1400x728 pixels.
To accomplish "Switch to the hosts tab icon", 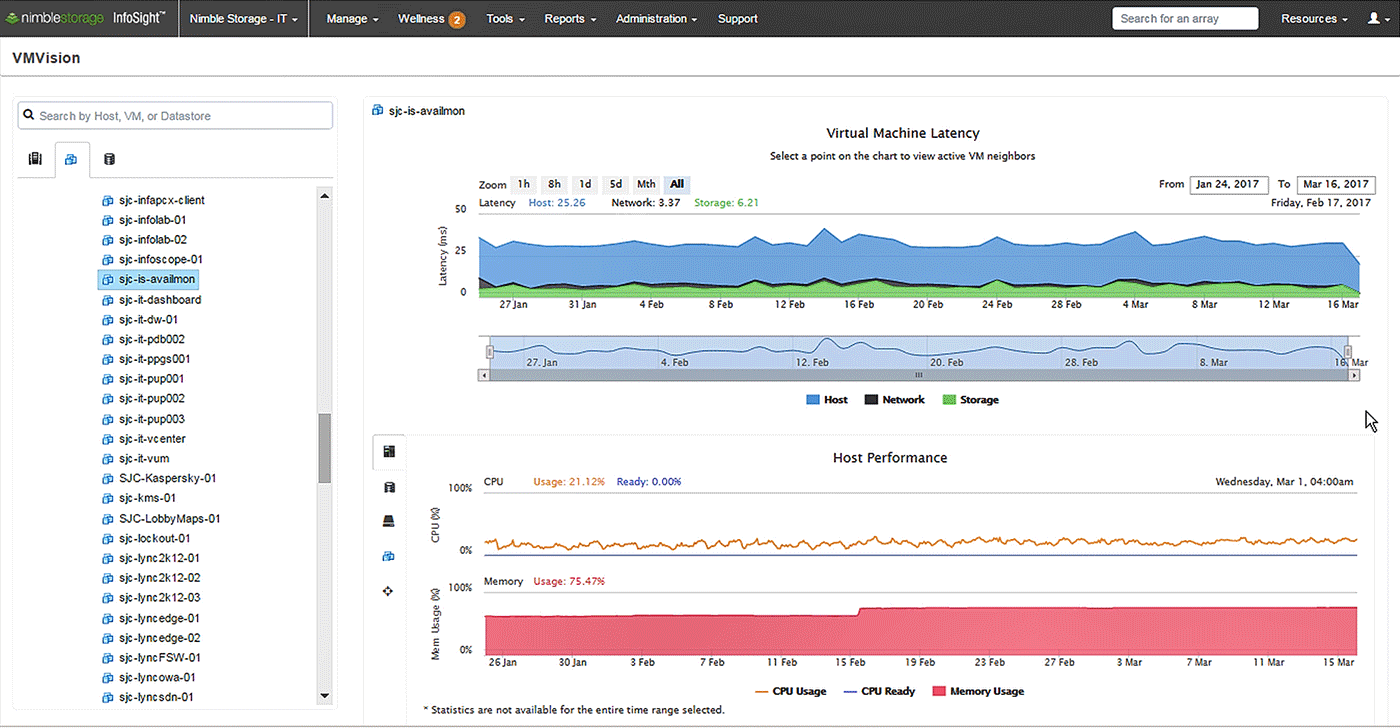I will (36, 159).
